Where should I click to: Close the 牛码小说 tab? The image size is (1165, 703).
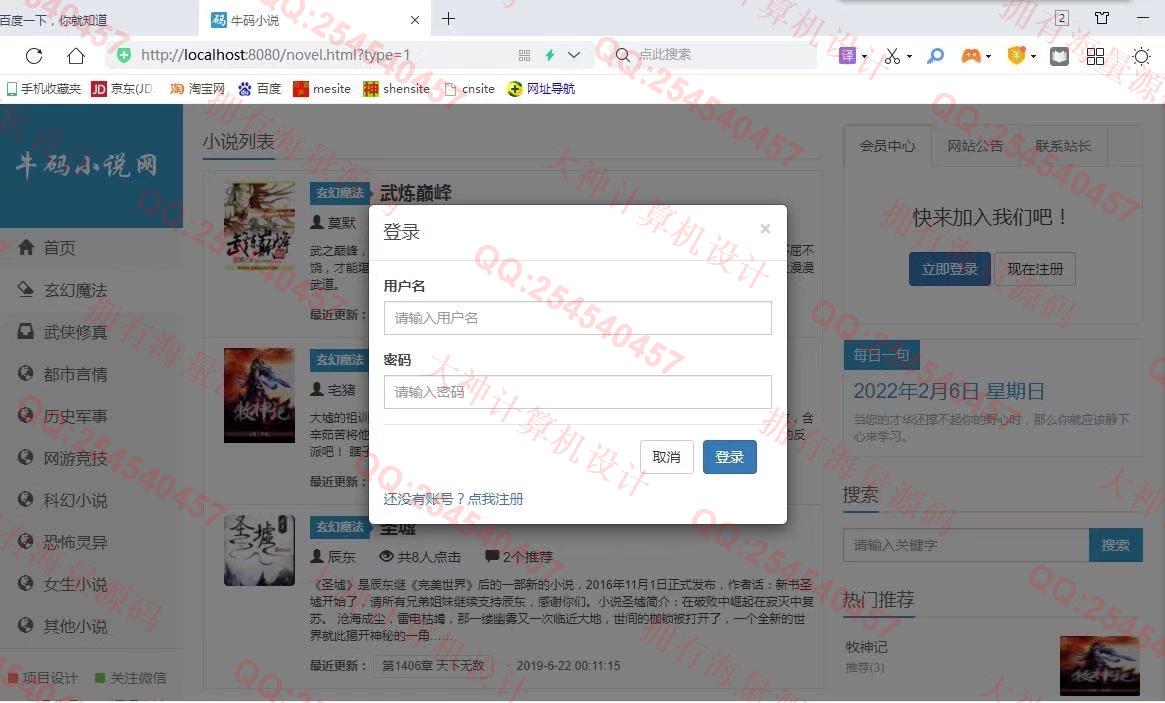coord(415,20)
